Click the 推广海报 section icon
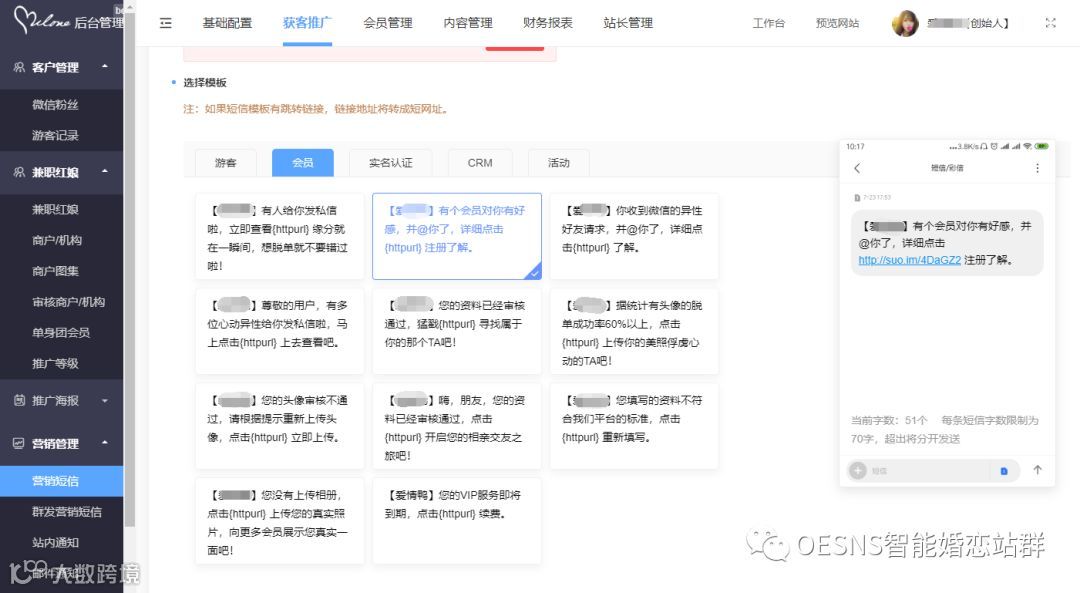This screenshot has width=1080, height=593. pos(19,400)
